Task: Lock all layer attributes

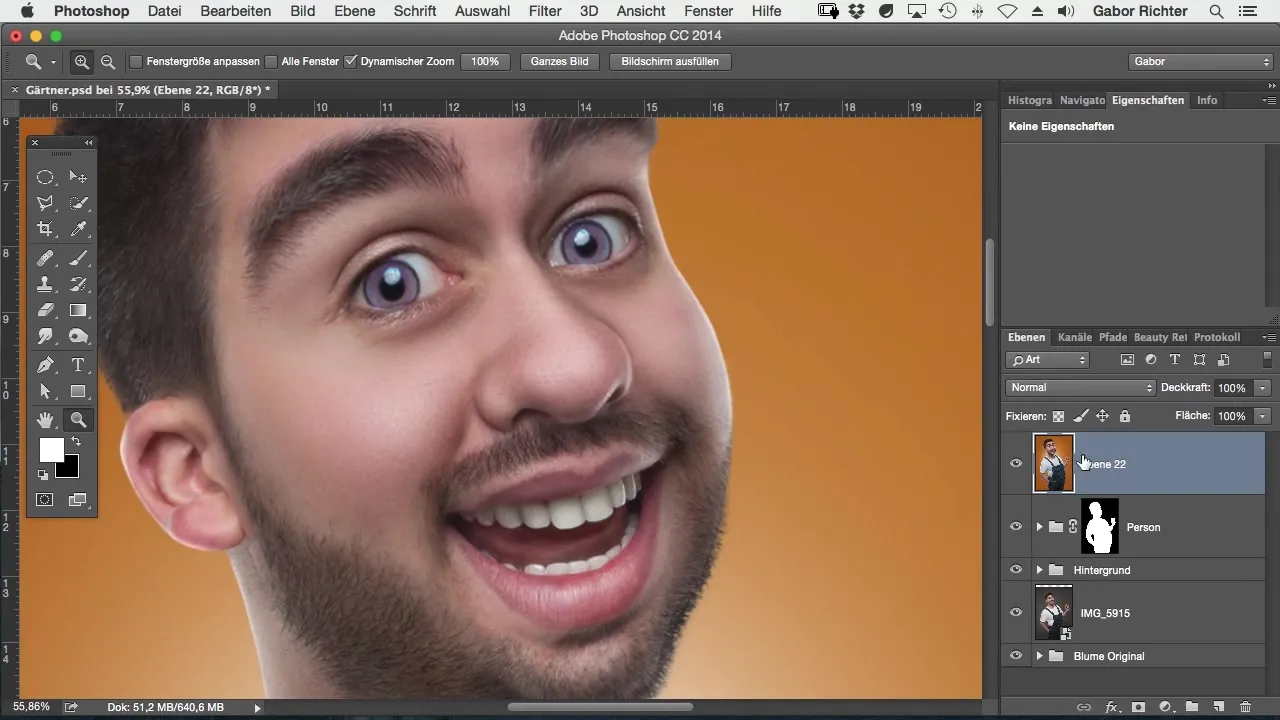Action: 1124,416
